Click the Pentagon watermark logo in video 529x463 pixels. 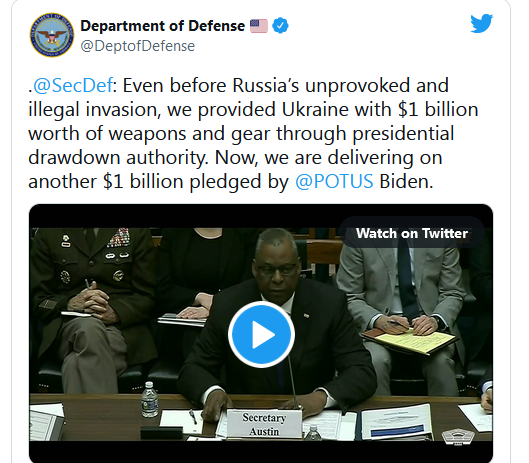[458, 435]
